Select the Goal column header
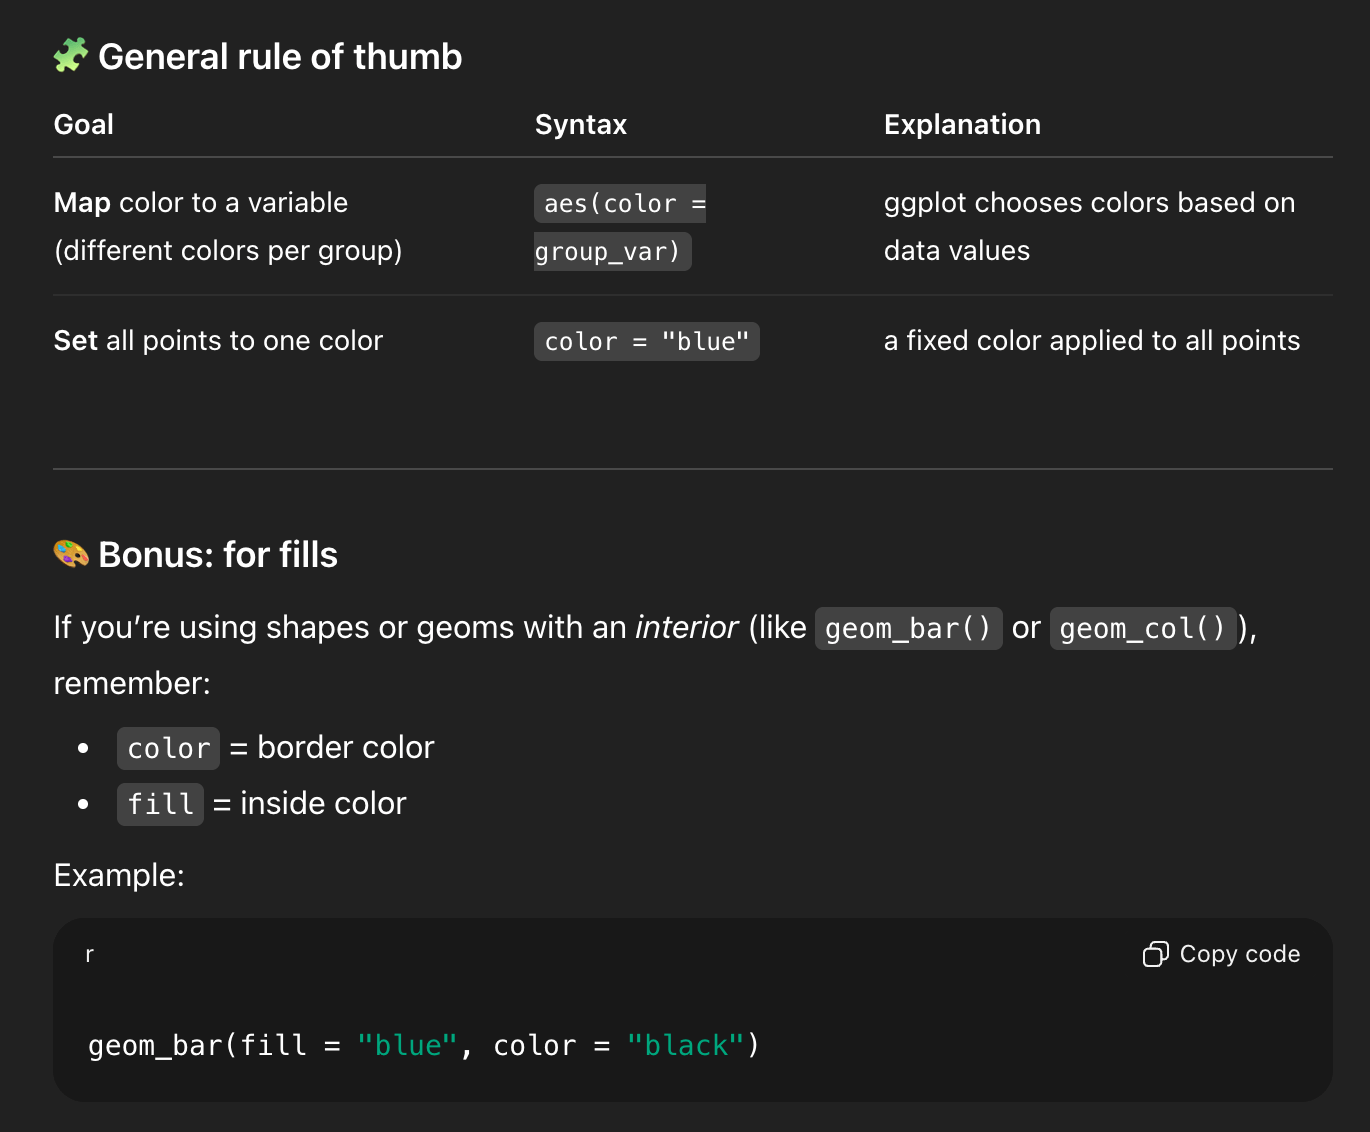The height and width of the screenshot is (1132, 1370). [x=84, y=124]
